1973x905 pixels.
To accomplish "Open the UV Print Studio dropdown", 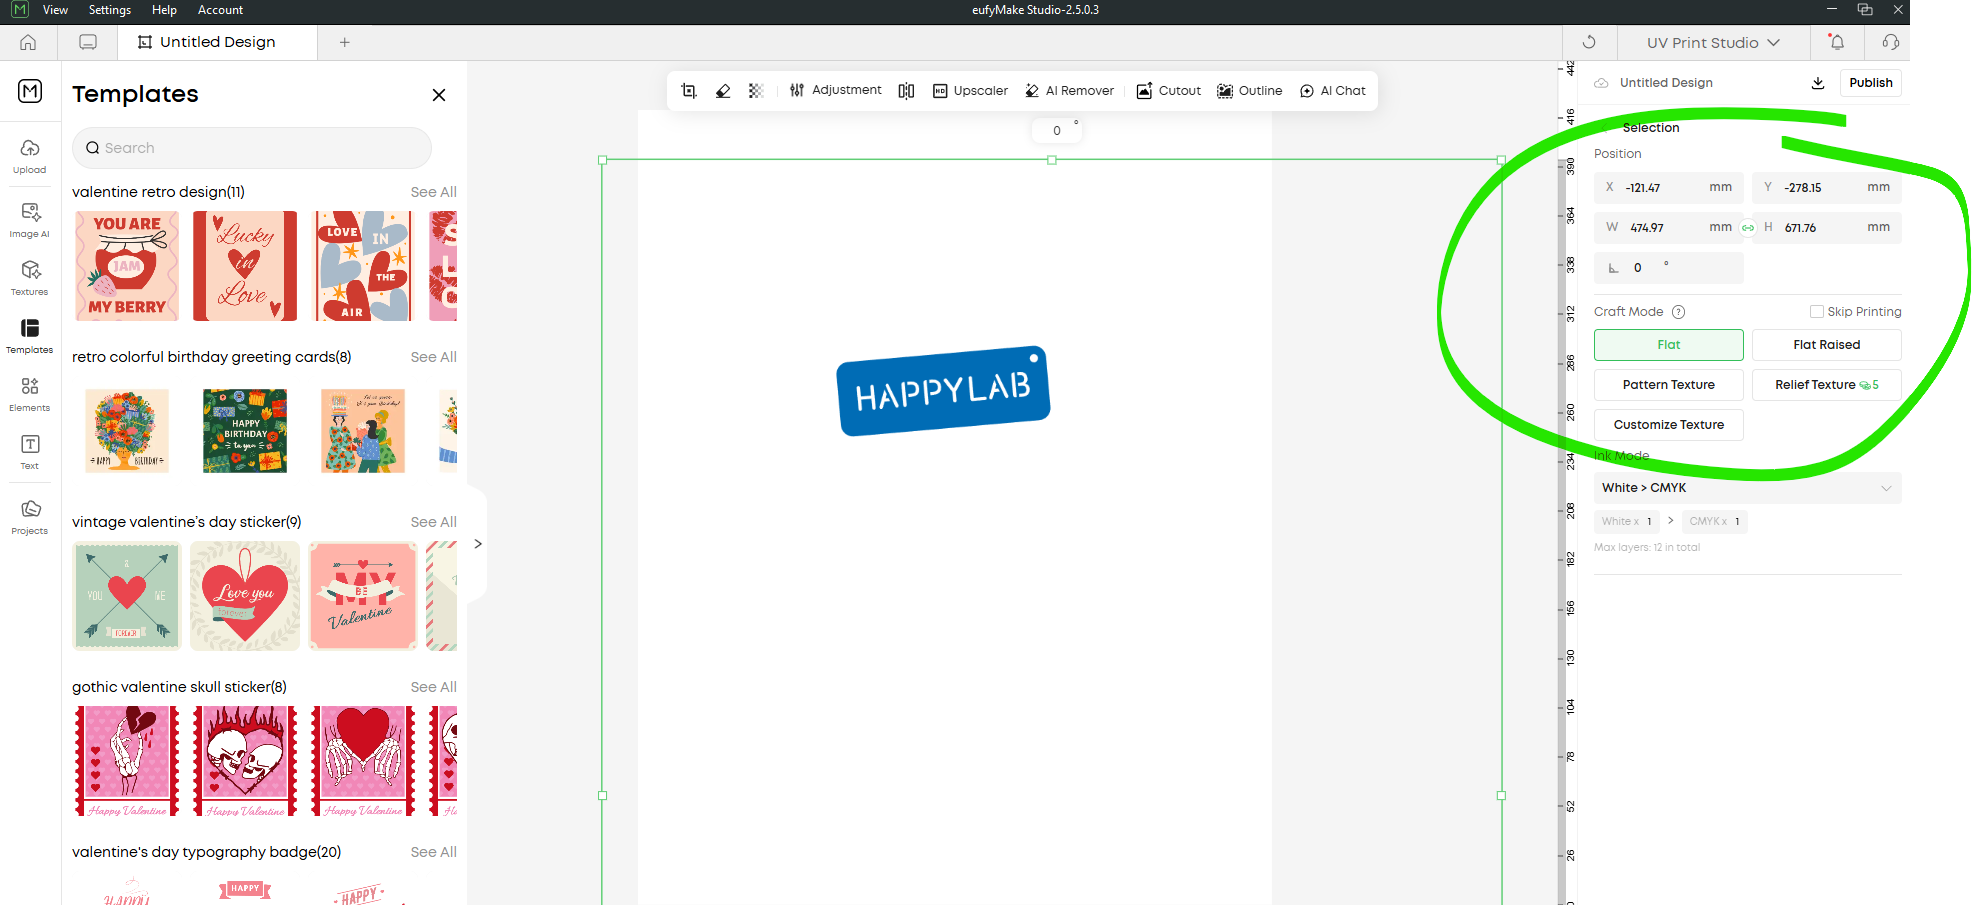I will click(1713, 43).
